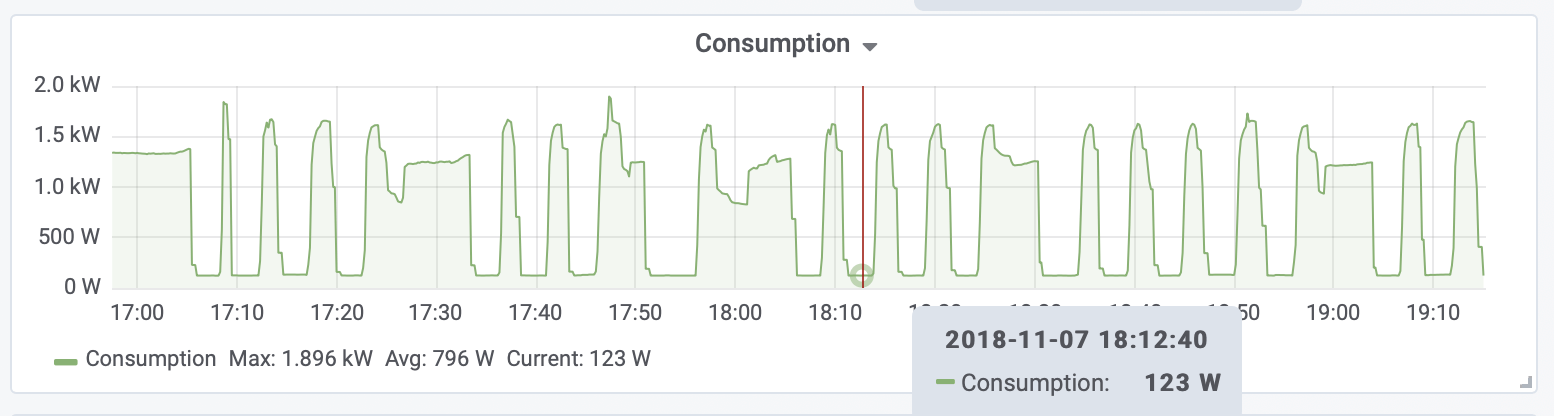Screen dimensions: 1554x416
Task: Click the green series marker in the tooltip
Action: tap(945, 382)
